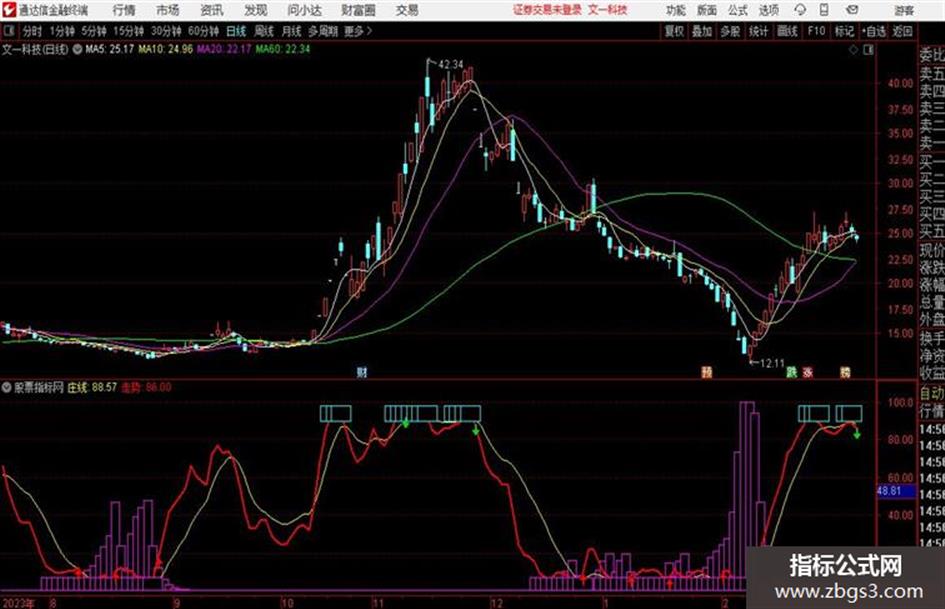The height and width of the screenshot is (609, 945).
Task: Click the MA5: 25.17 value
Action: (x=110, y=49)
